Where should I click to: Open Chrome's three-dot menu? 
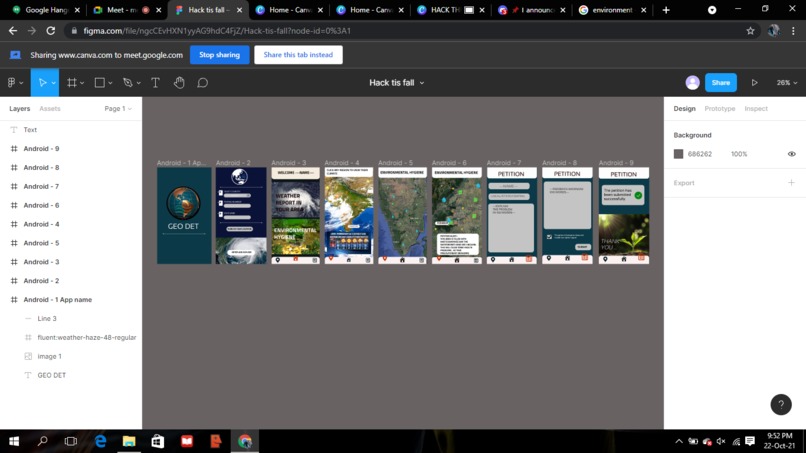tap(793, 31)
